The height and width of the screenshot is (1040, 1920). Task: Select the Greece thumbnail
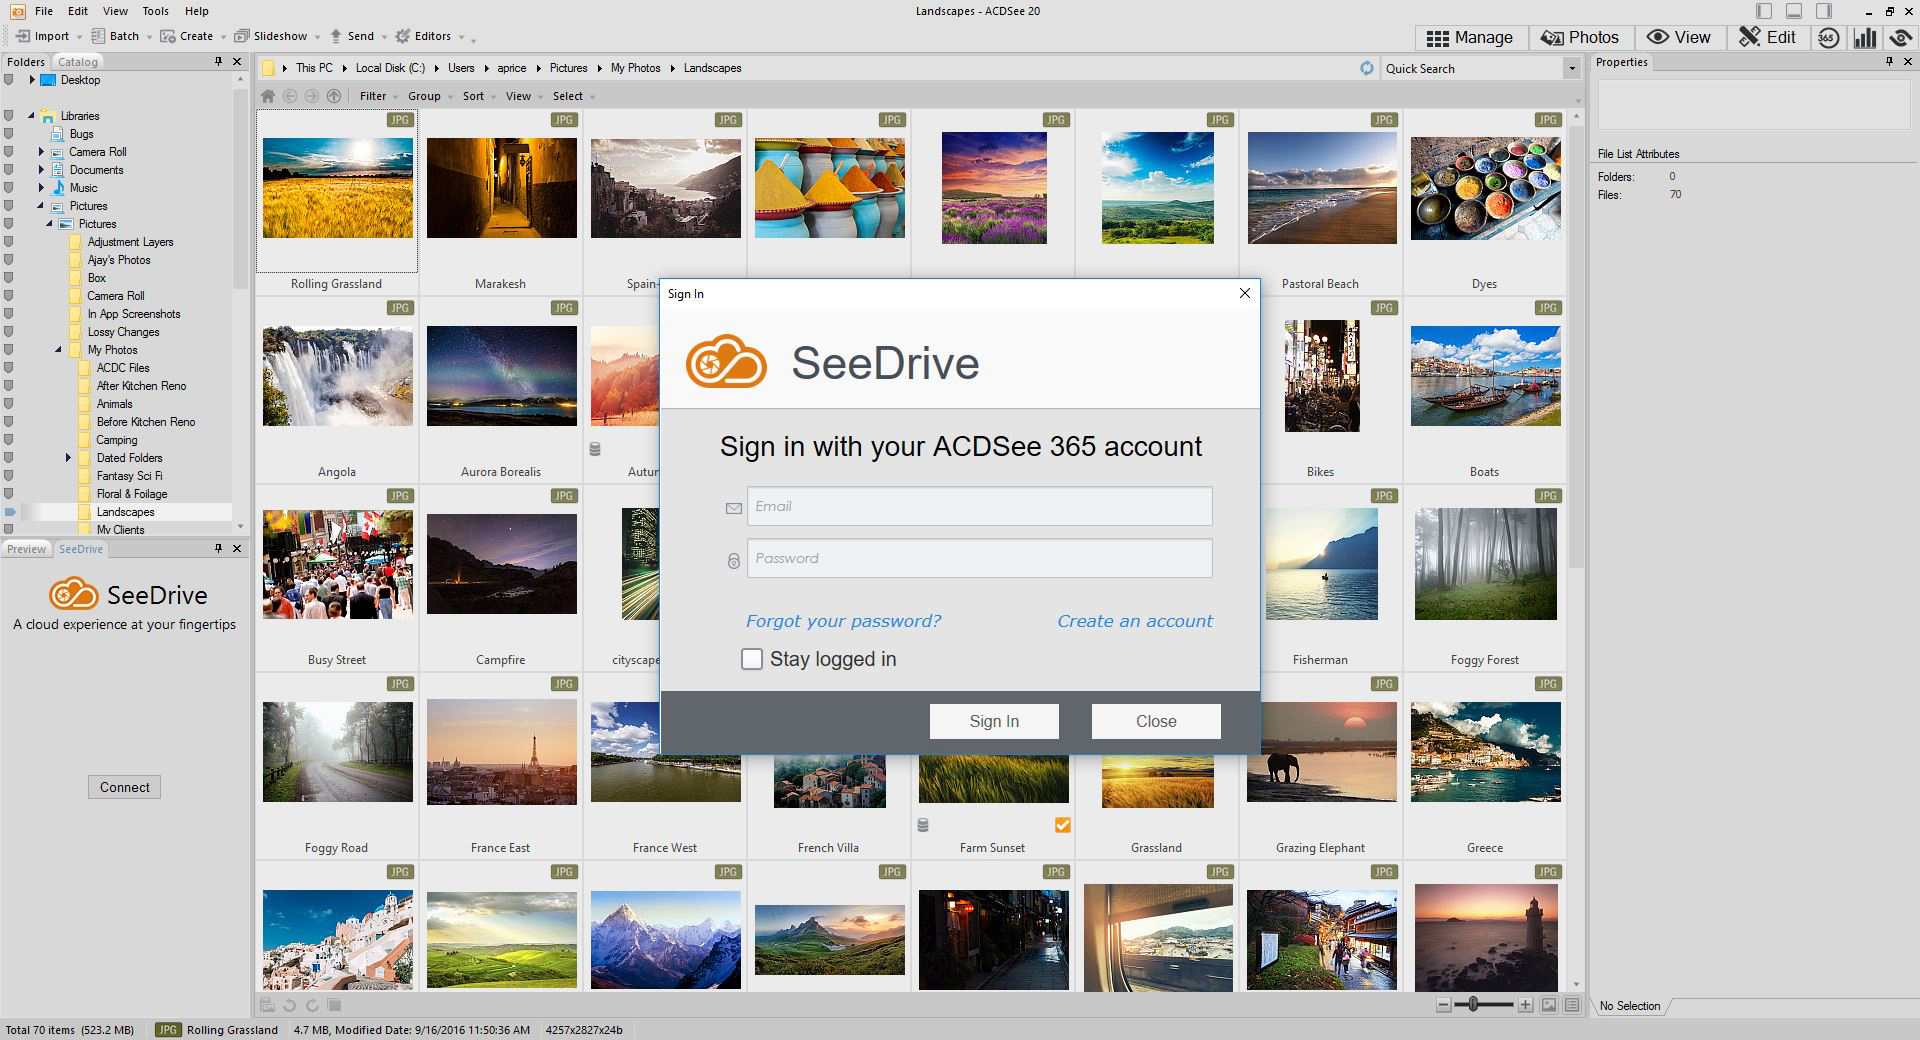pos(1485,752)
